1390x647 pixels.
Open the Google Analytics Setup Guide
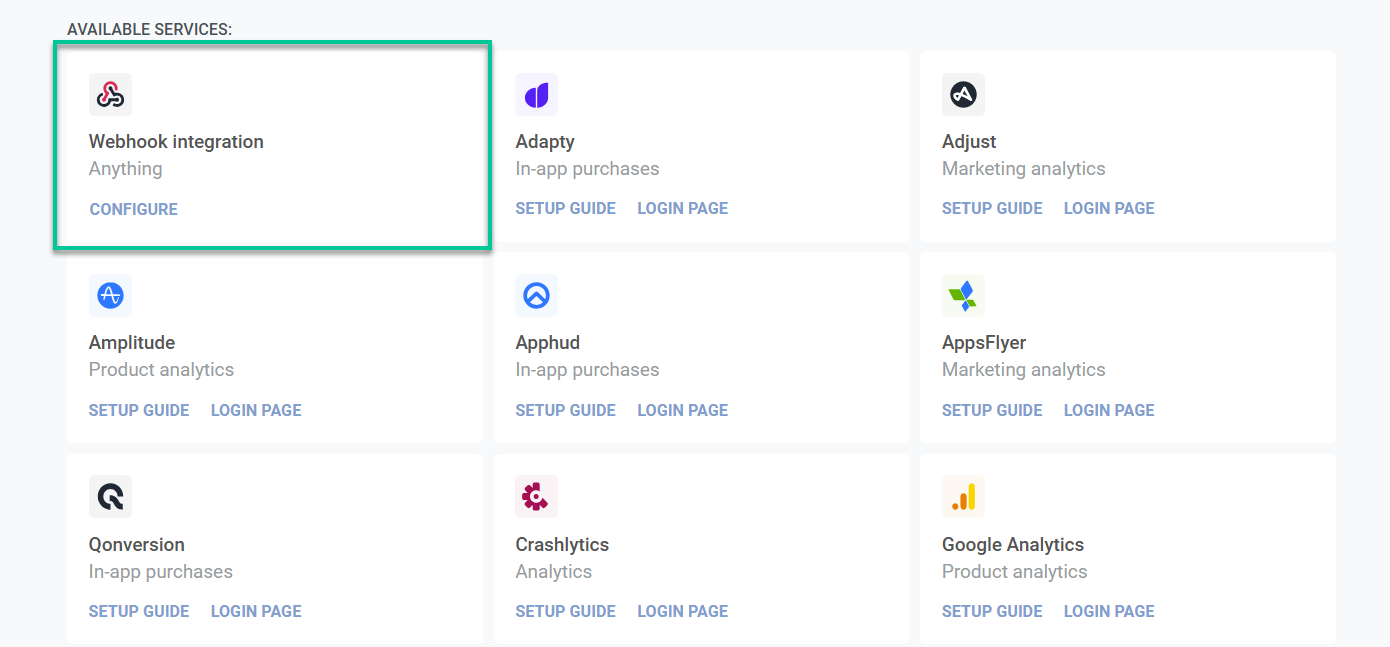(992, 611)
